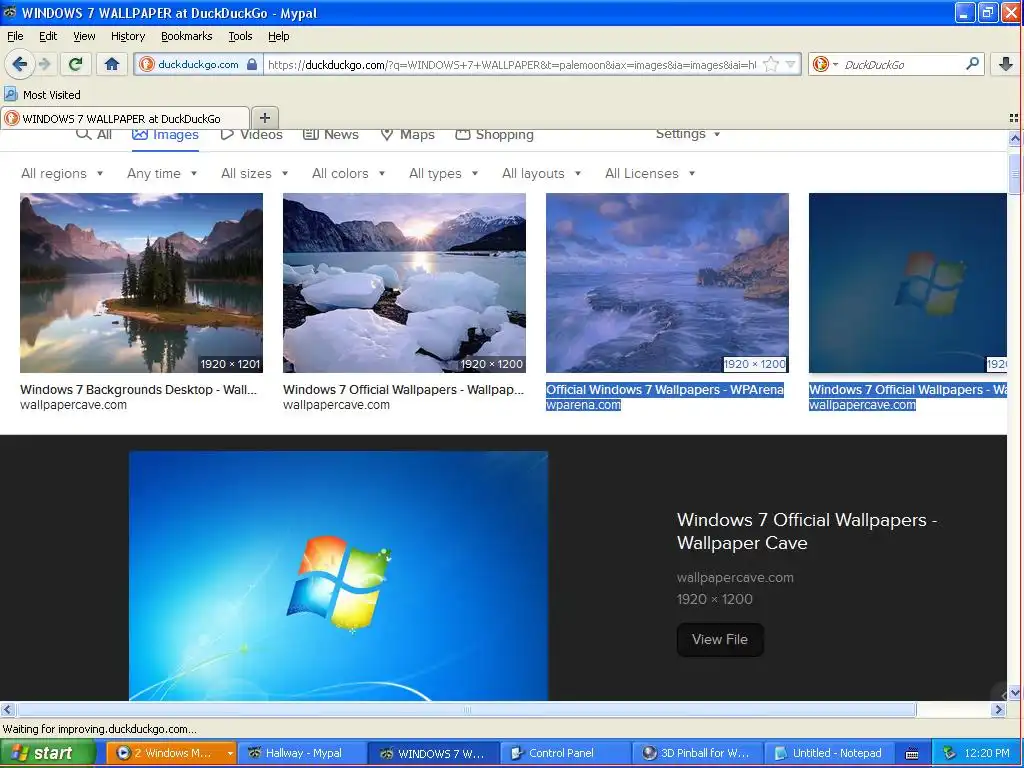
Task: Click the horizontal scrollbar right arrow
Action: (998, 709)
